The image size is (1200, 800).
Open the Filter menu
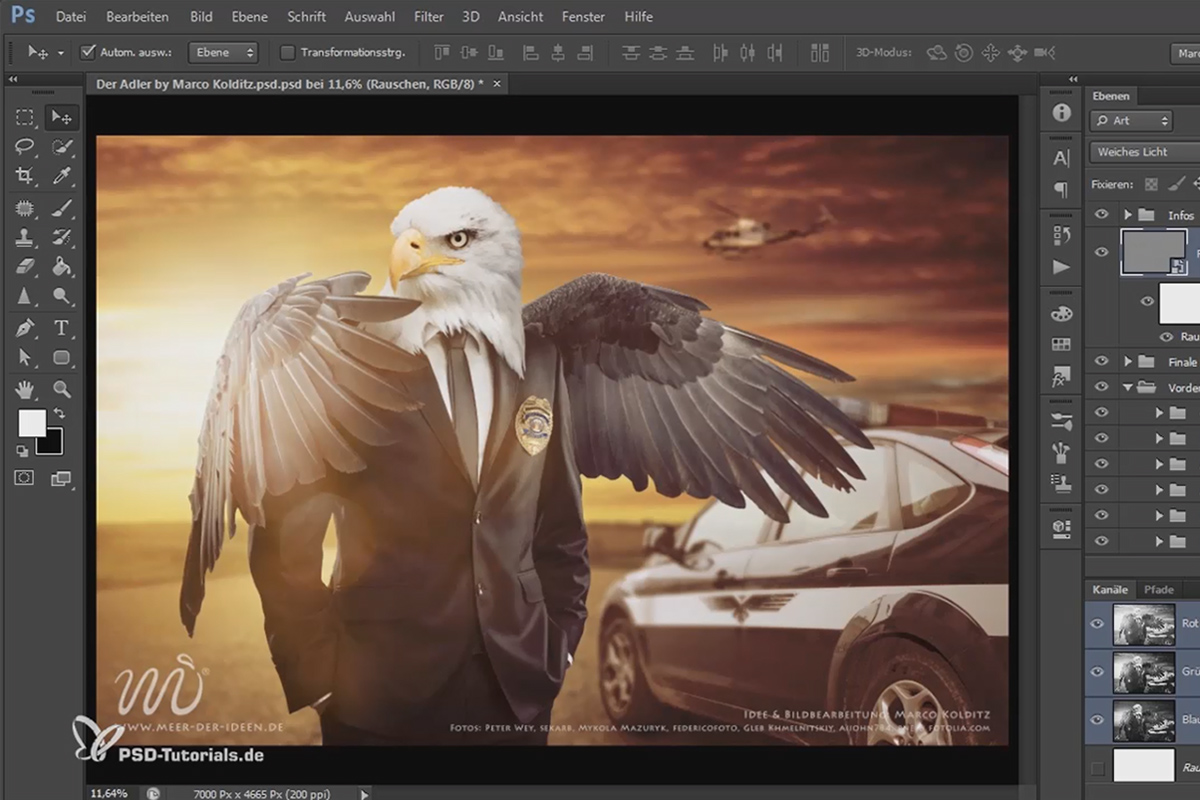click(x=429, y=17)
